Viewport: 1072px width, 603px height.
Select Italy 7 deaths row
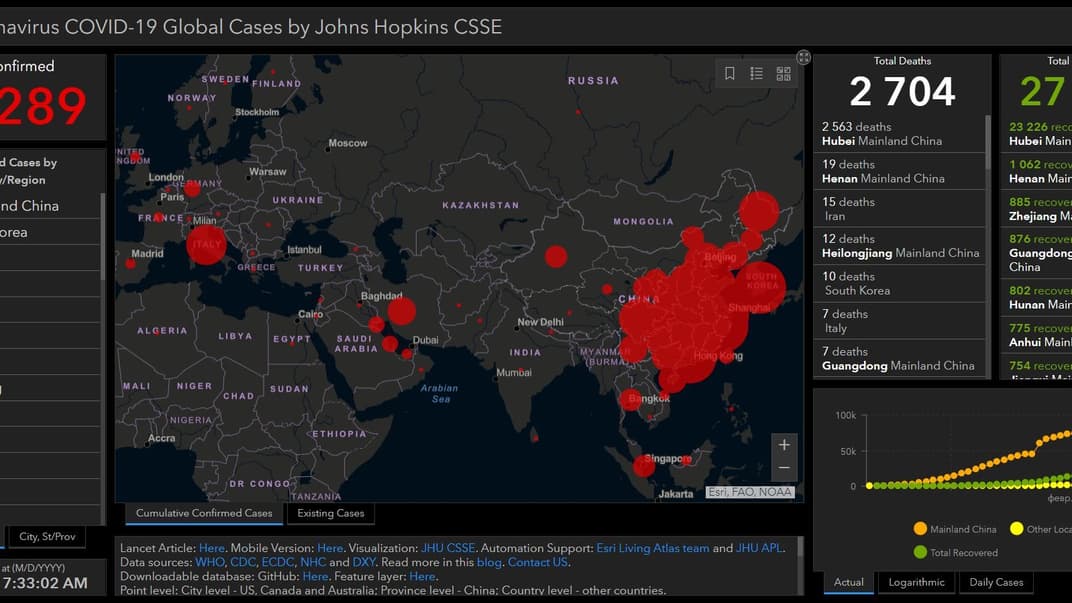[899, 321]
